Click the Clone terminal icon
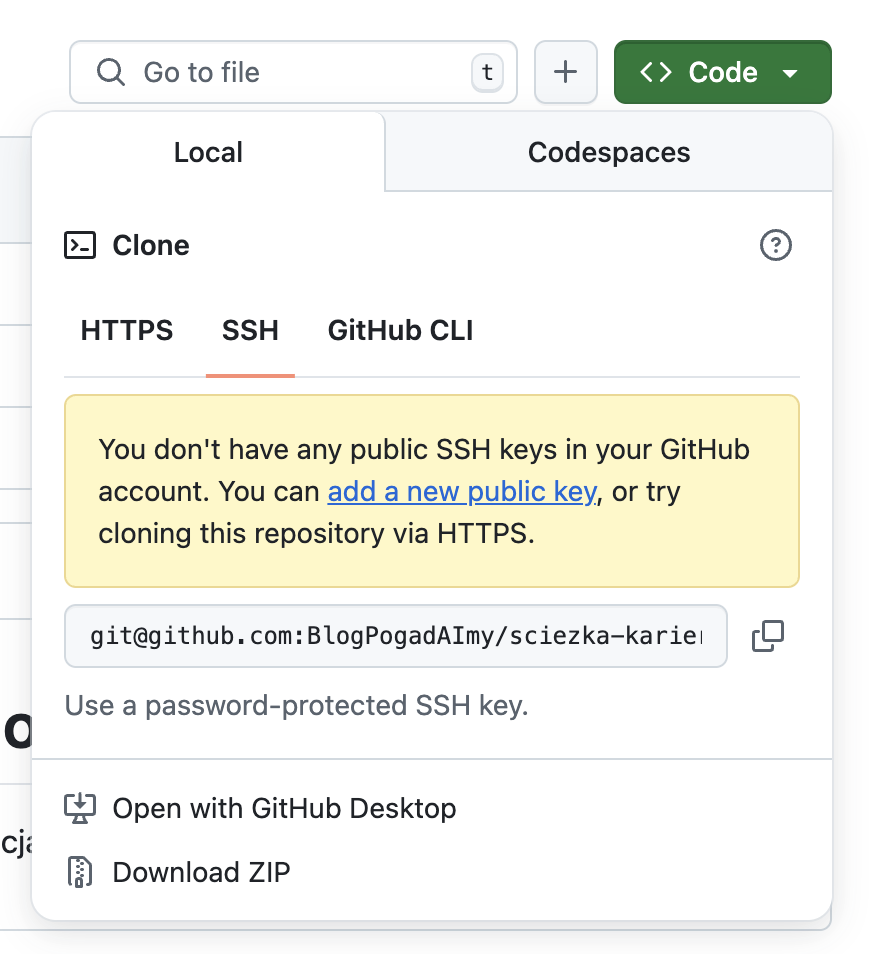Viewport: 876px width, 954px height. point(82,245)
